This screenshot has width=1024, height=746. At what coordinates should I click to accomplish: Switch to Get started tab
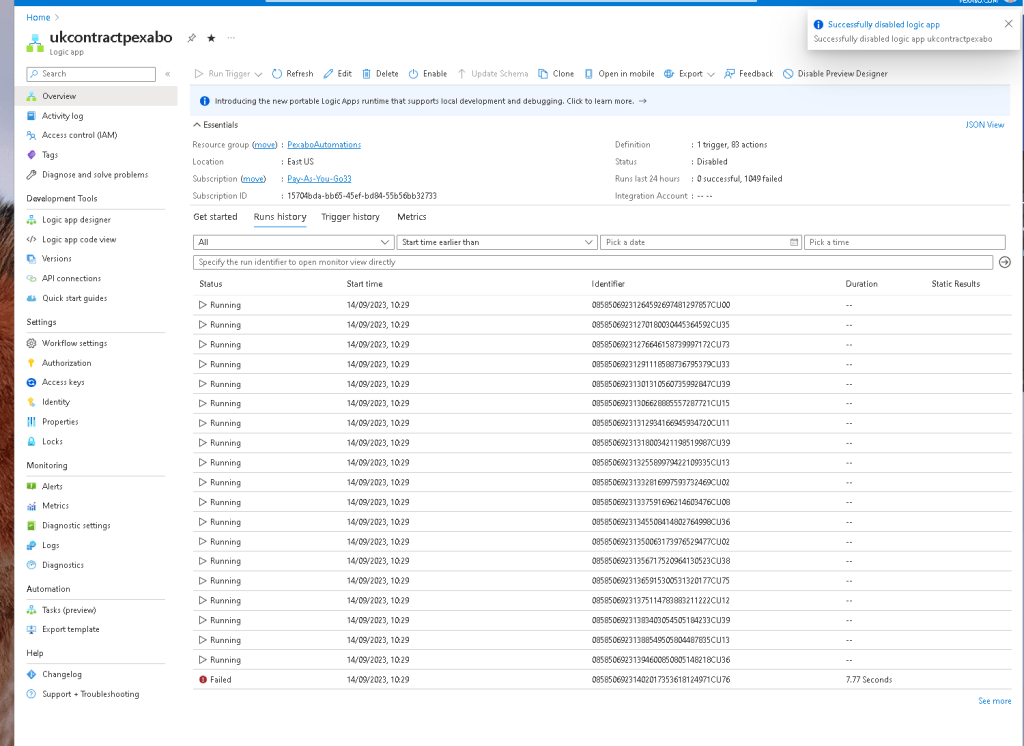point(216,217)
